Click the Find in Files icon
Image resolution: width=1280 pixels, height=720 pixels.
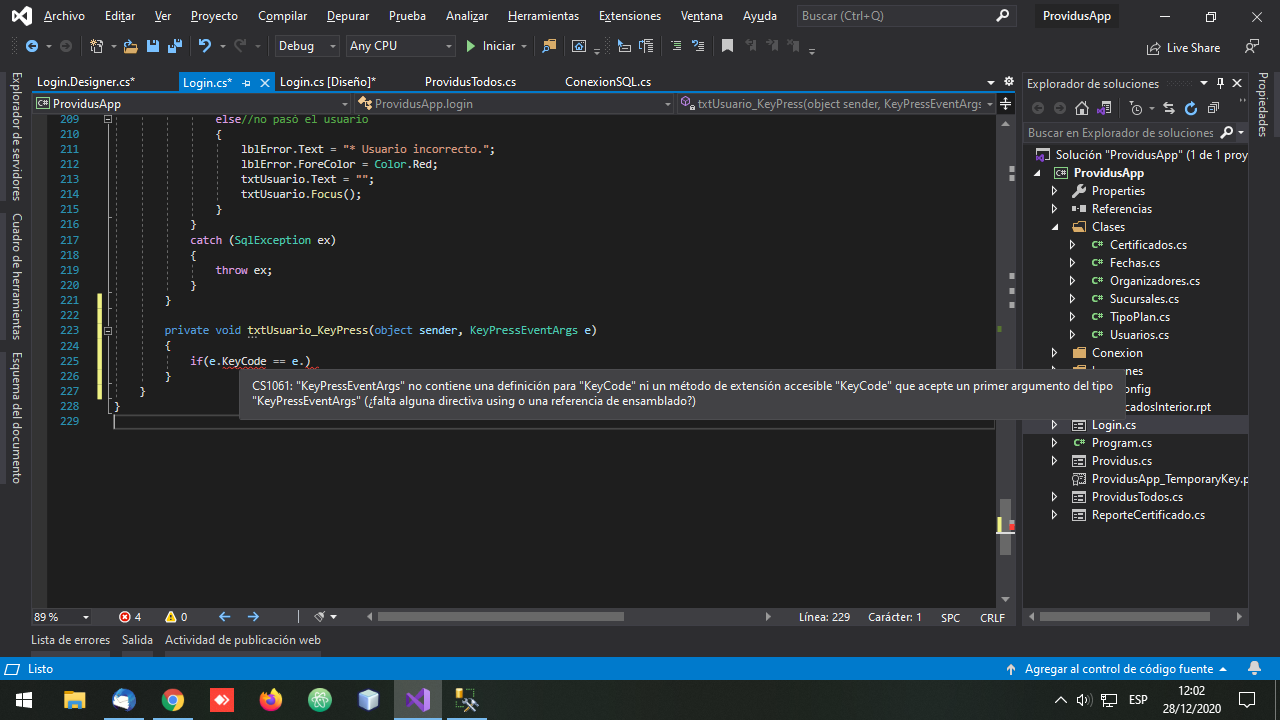(x=549, y=46)
